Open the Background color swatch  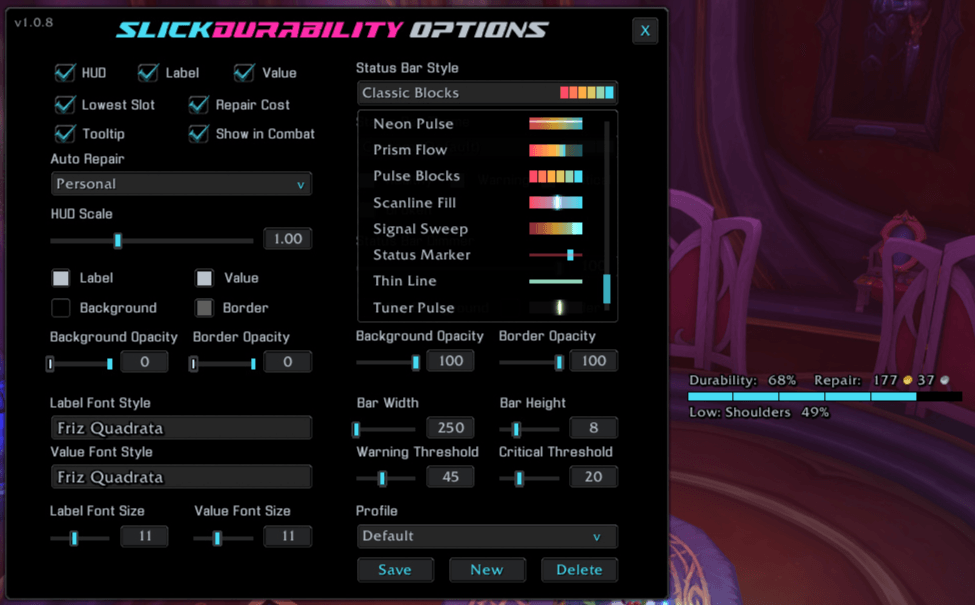point(61,308)
